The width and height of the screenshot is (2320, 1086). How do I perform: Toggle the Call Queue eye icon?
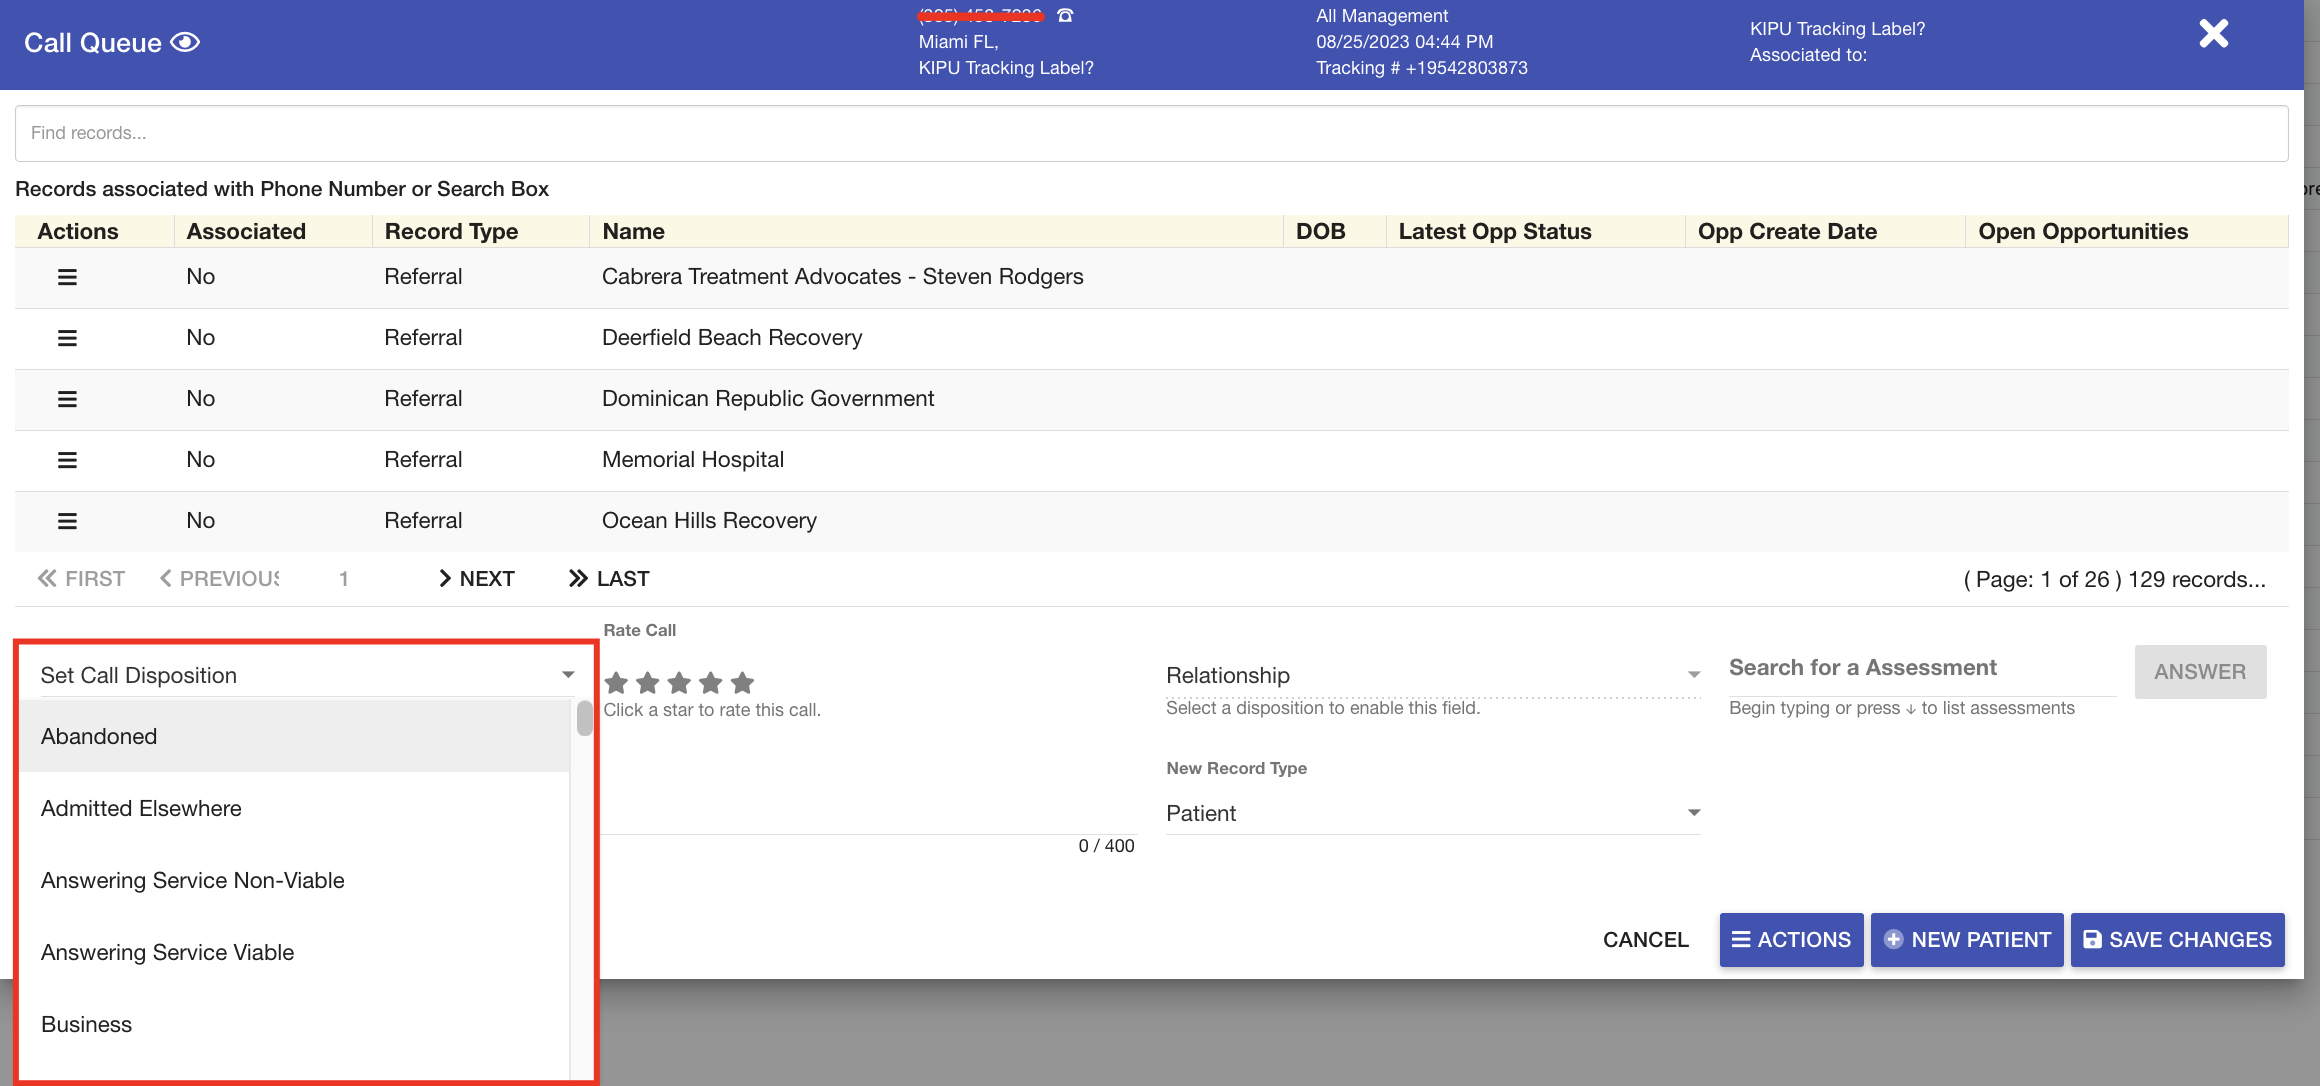[x=185, y=42]
